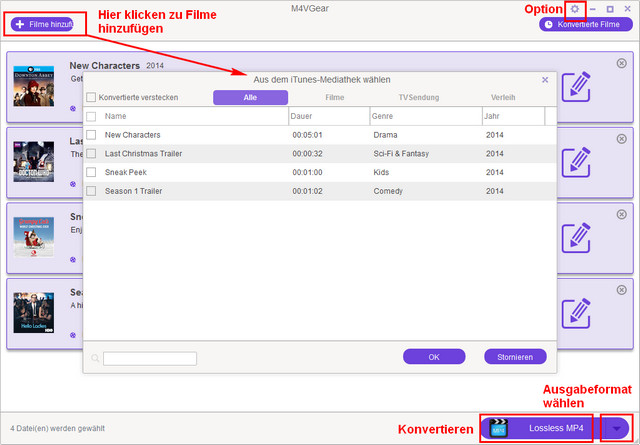The height and width of the screenshot is (445, 640).
Task: Close the iTunes-Mediathek dialog
Action: [x=545, y=80]
